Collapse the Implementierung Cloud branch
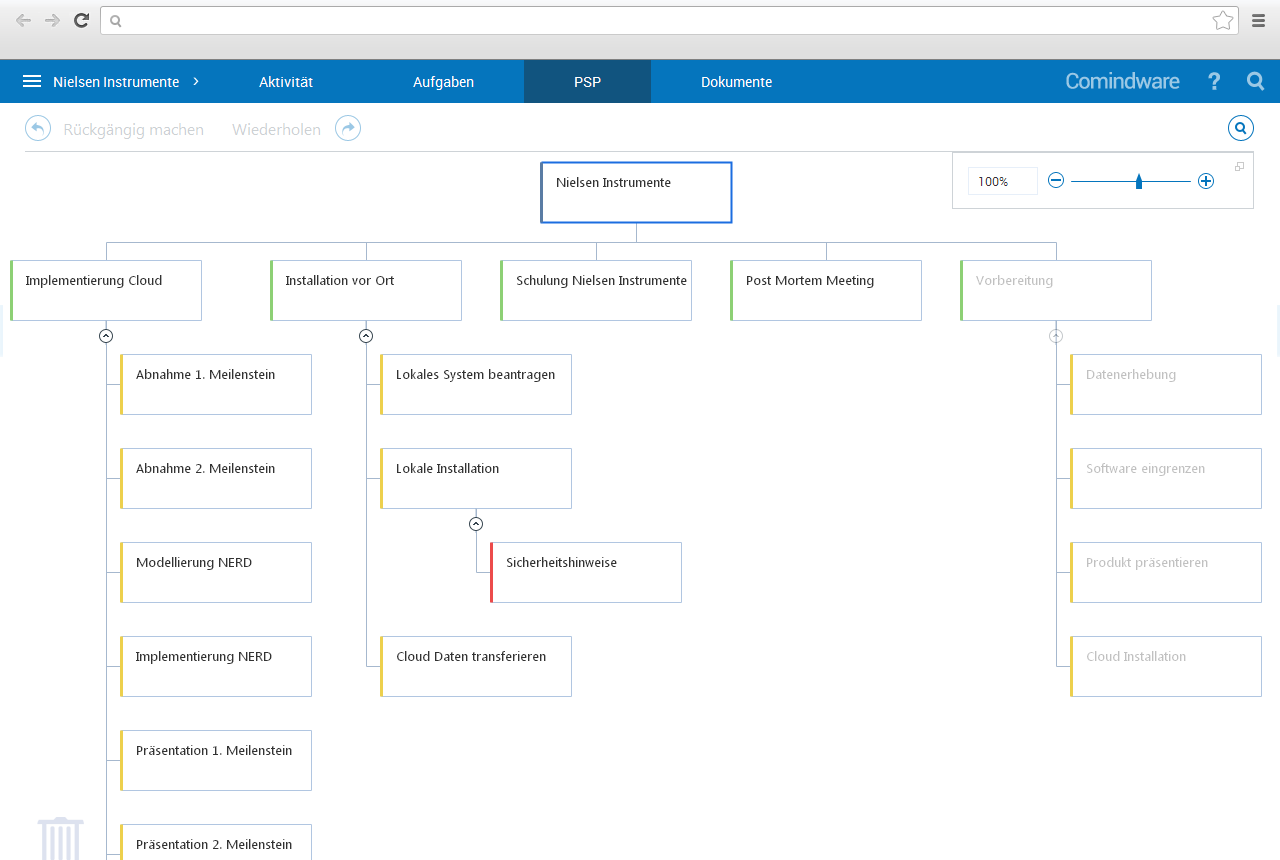1280x860 pixels. 106,336
